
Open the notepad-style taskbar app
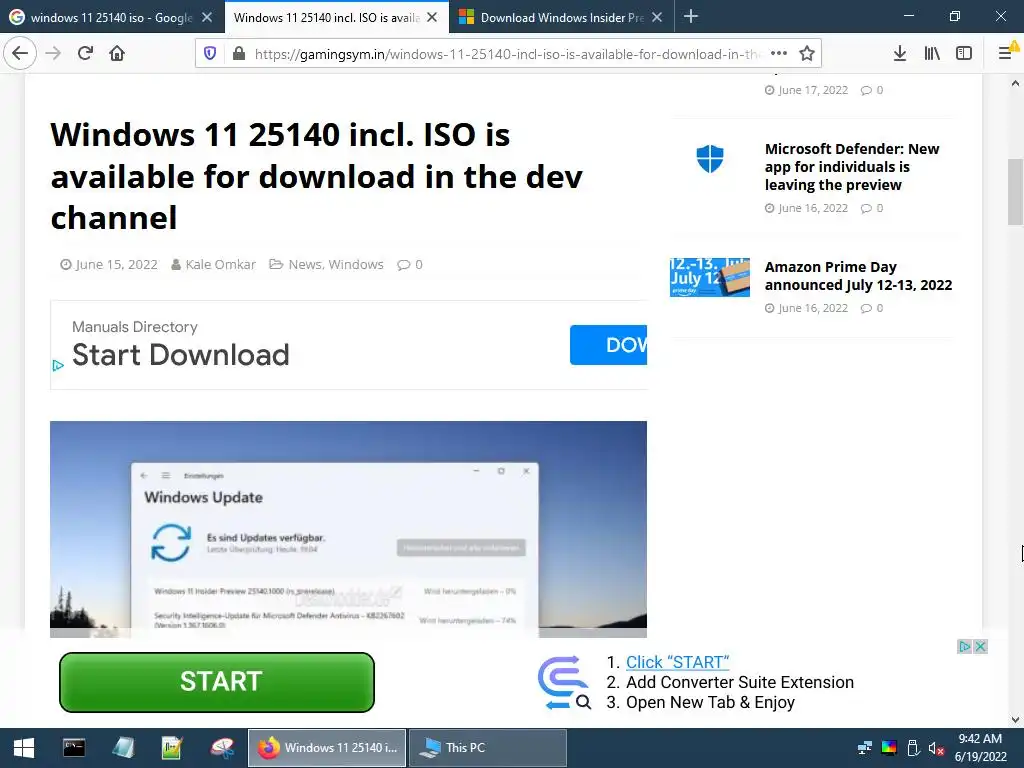pos(172,748)
